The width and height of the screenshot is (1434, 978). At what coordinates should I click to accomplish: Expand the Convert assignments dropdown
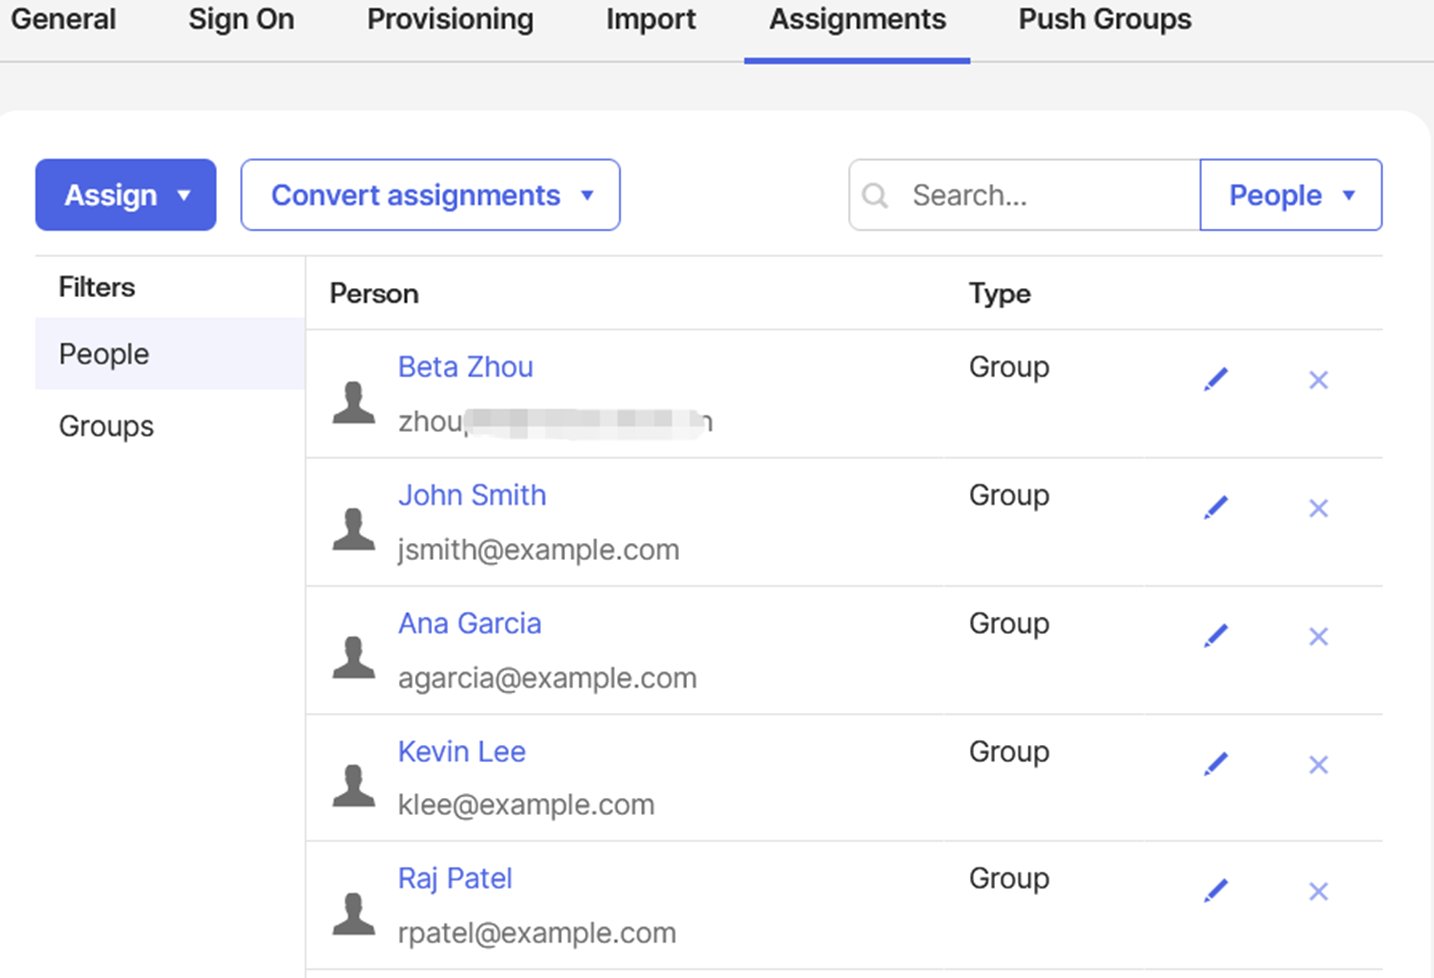pyautogui.click(x=430, y=195)
